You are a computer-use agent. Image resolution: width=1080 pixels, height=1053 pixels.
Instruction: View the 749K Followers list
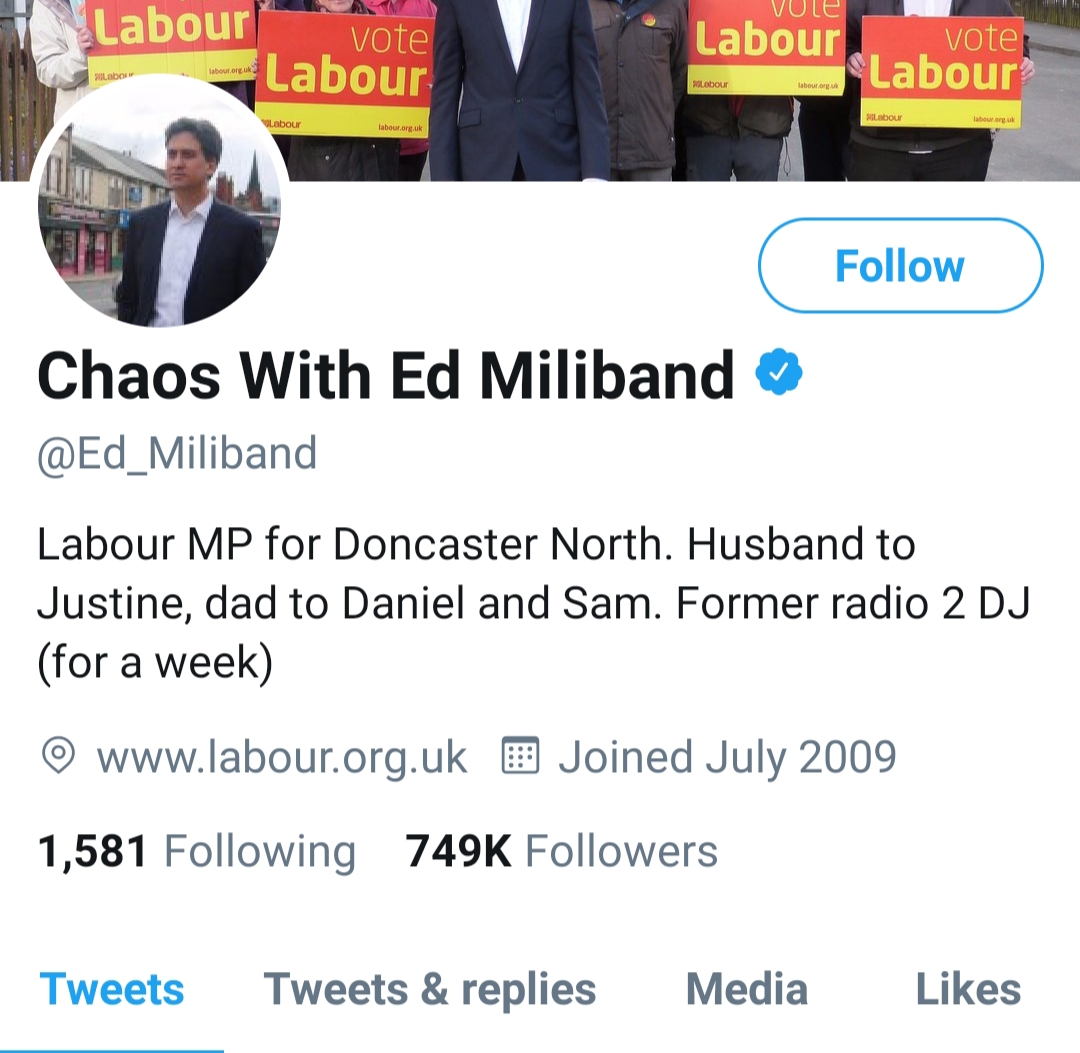click(561, 852)
